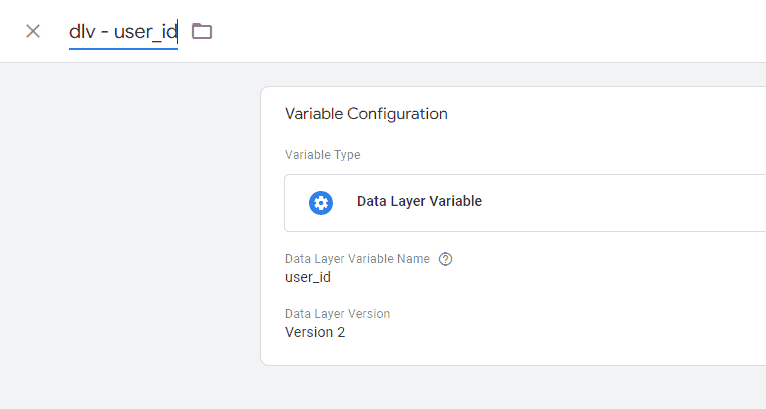Screen dimensions: 766x409
Task: Click the "Data Layer Variable Name" label
Action: point(357,258)
